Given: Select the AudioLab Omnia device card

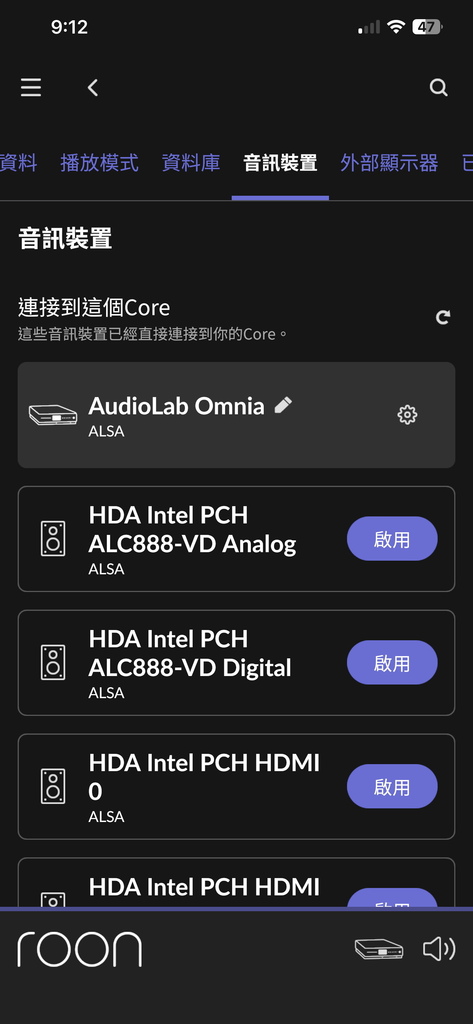Looking at the screenshot, I should (236, 415).
